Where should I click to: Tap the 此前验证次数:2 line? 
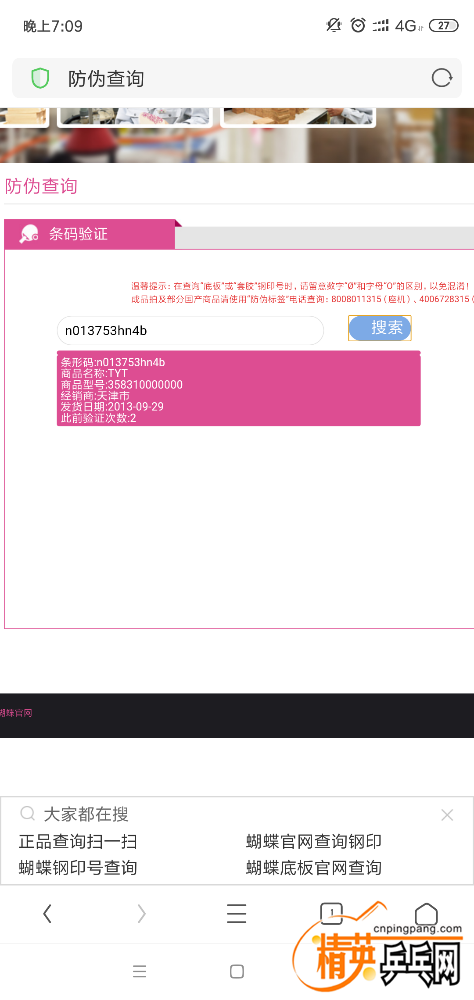pyautogui.click(x=99, y=418)
